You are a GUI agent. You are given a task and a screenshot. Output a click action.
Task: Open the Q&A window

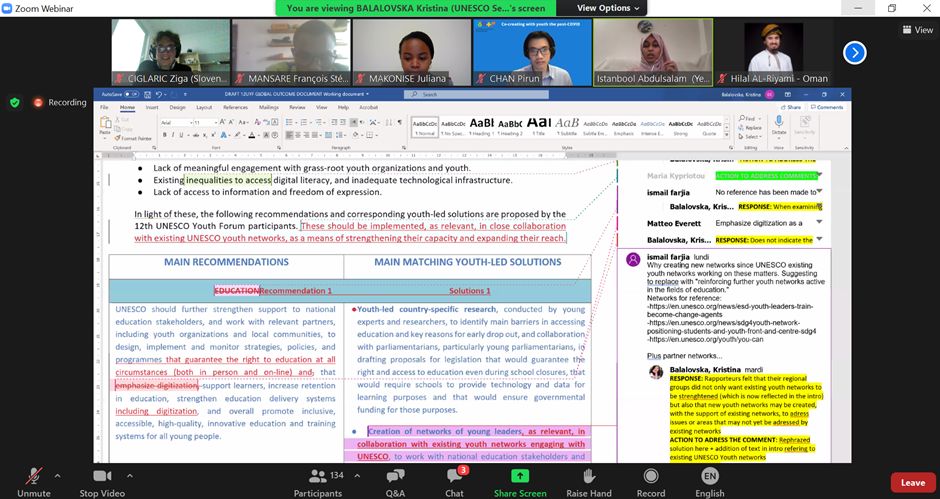[x=395, y=475]
